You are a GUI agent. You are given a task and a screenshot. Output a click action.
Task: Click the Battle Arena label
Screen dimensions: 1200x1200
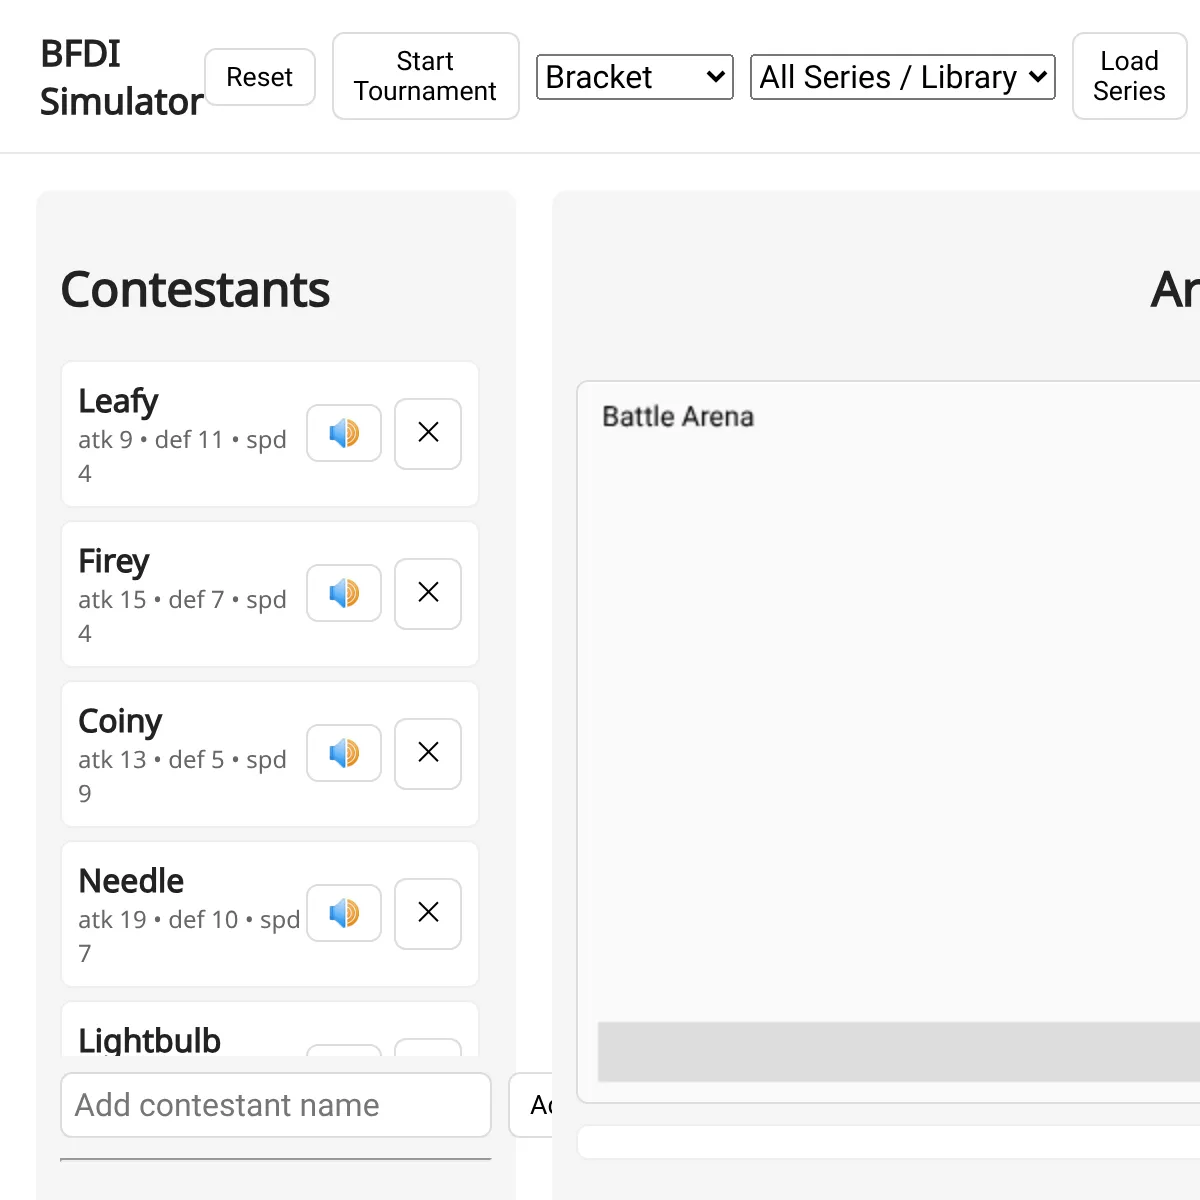coord(678,416)
